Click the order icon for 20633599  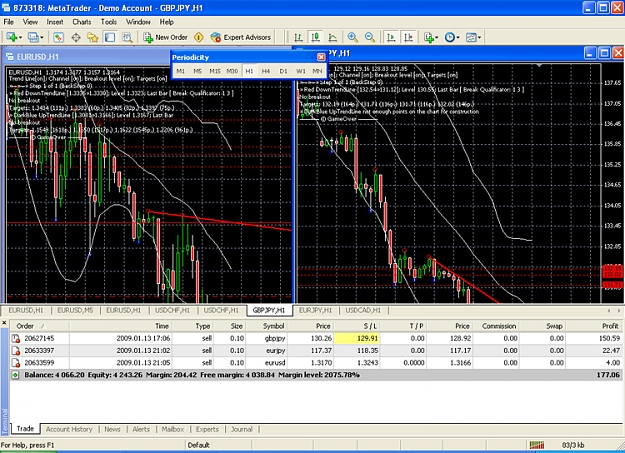point(16,363)
